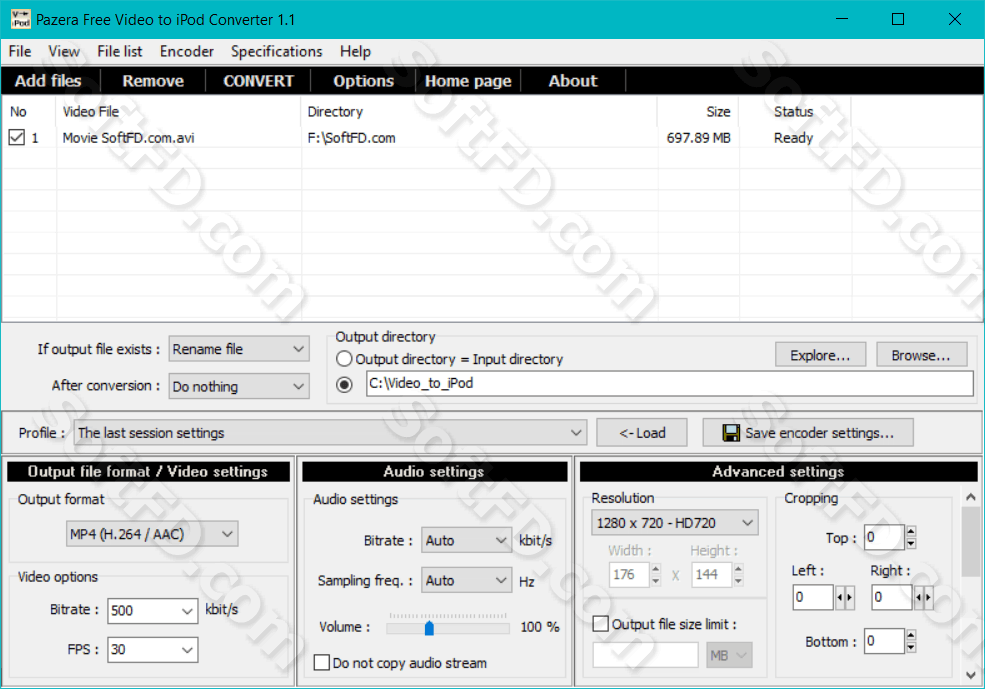
Task: Click the <- Load profile button
Action: 642,433
